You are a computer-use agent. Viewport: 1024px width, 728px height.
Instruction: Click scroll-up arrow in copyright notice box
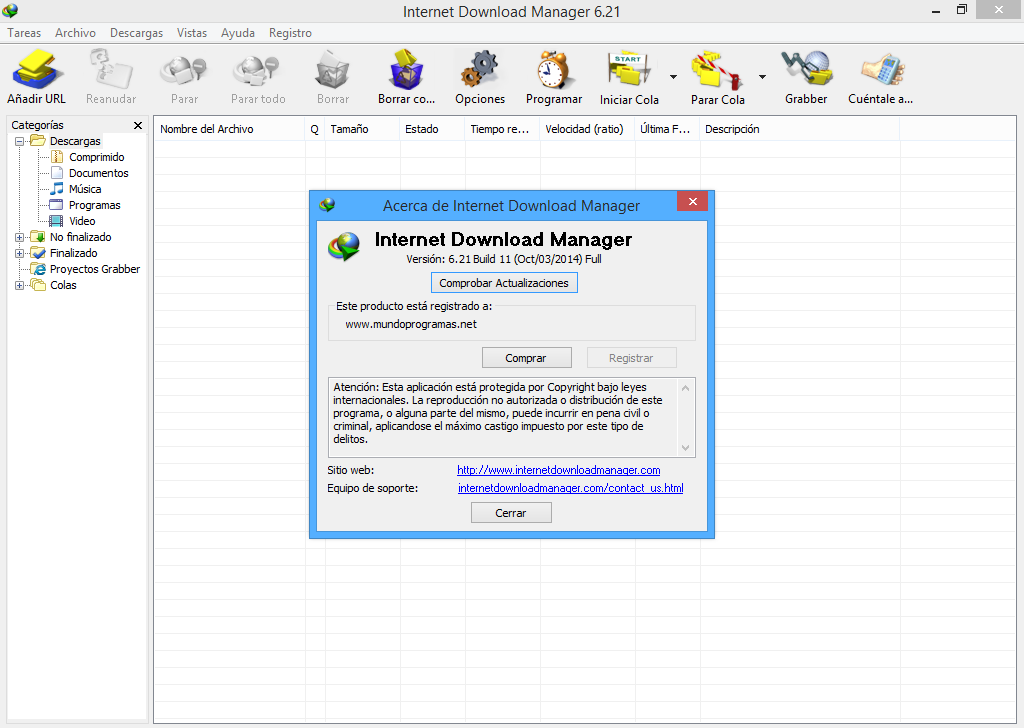685,388
